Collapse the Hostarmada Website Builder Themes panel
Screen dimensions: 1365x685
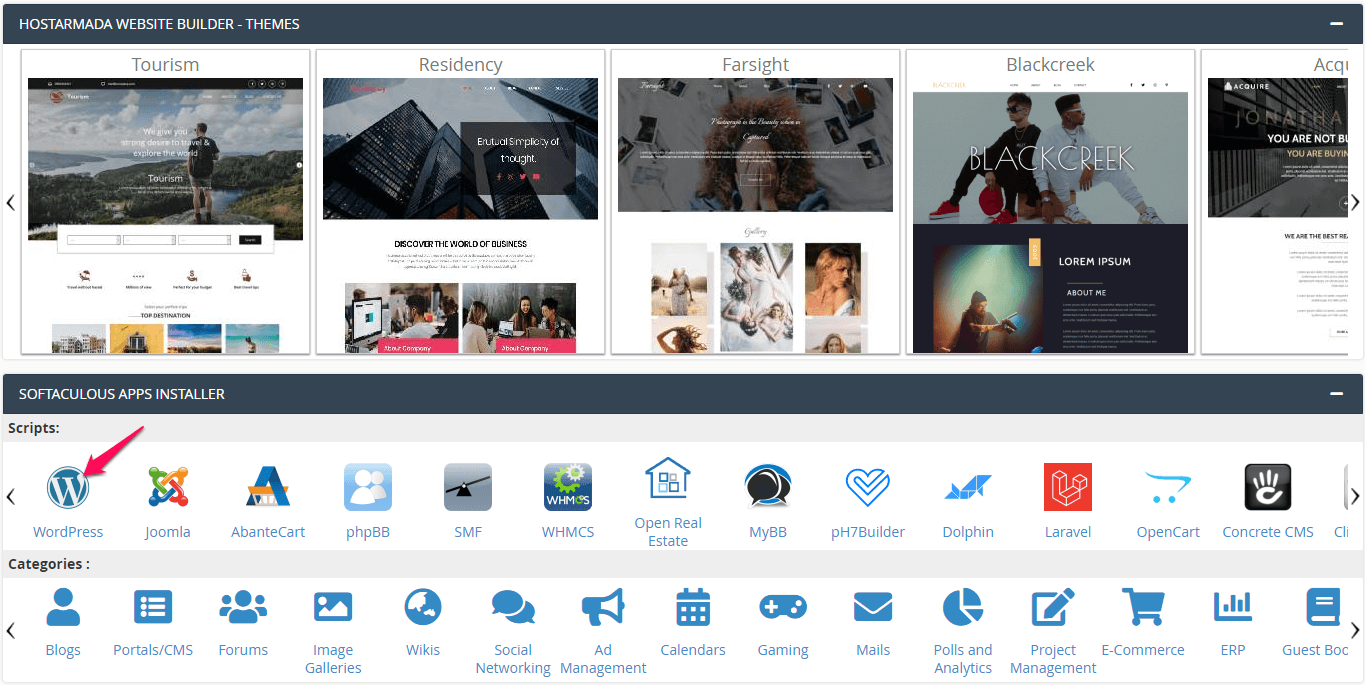(1336, 24)
